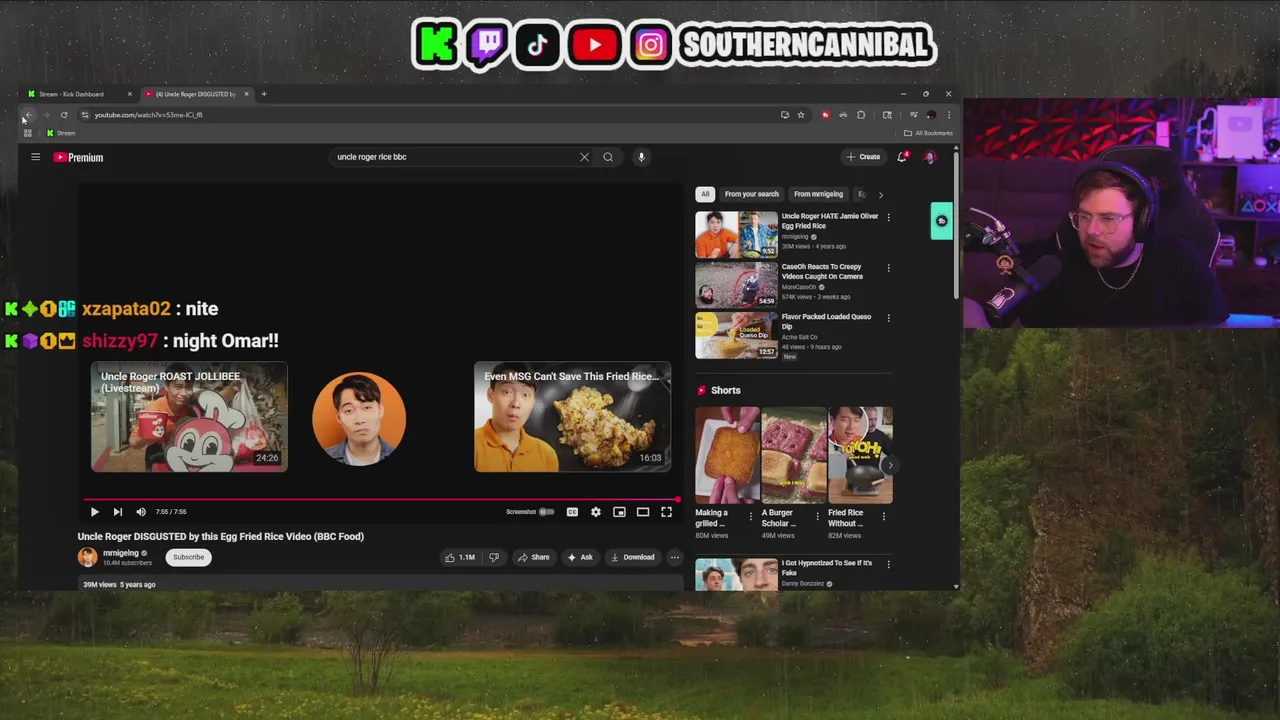
Task: Dislike the video
Action: 494,557
